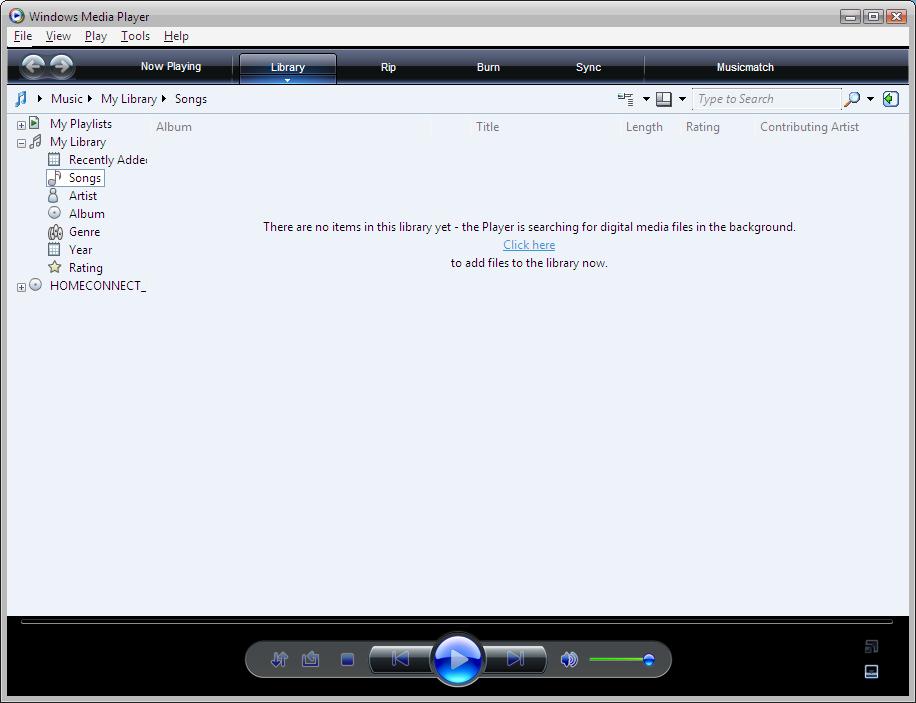Select My Library in the tree
The height and width of the screenshot is (703, 916).
point(78,142)
